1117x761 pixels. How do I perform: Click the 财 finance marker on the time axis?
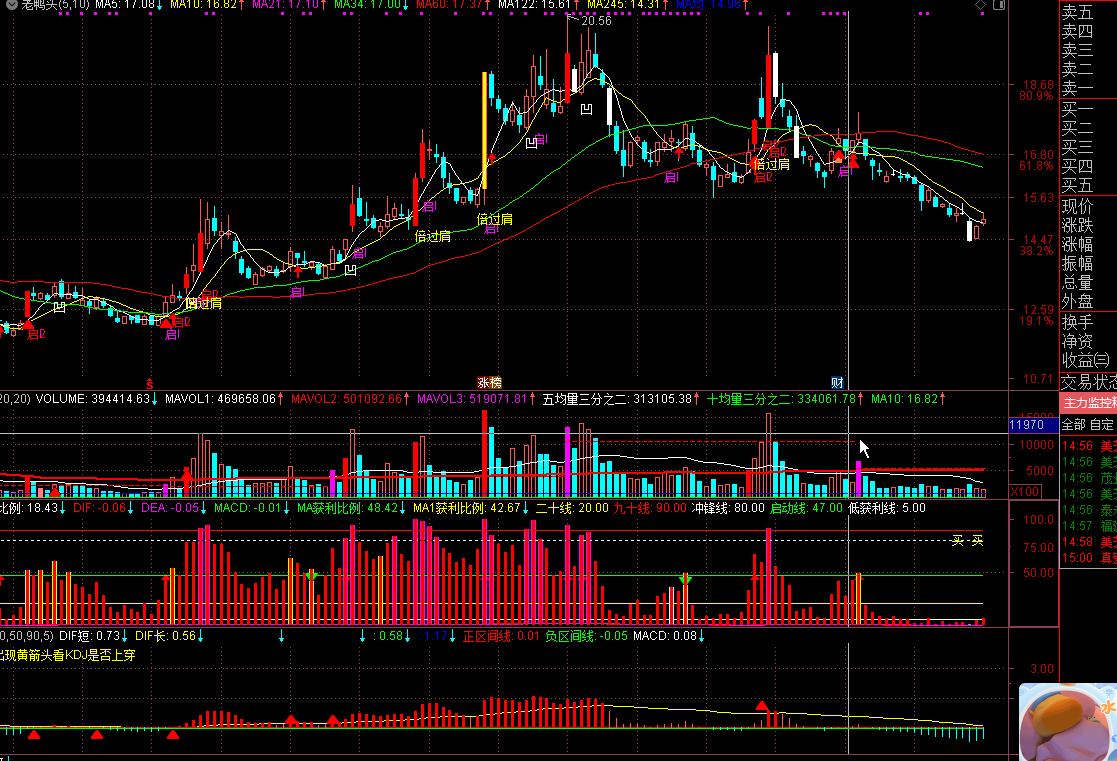click(837, 383)
